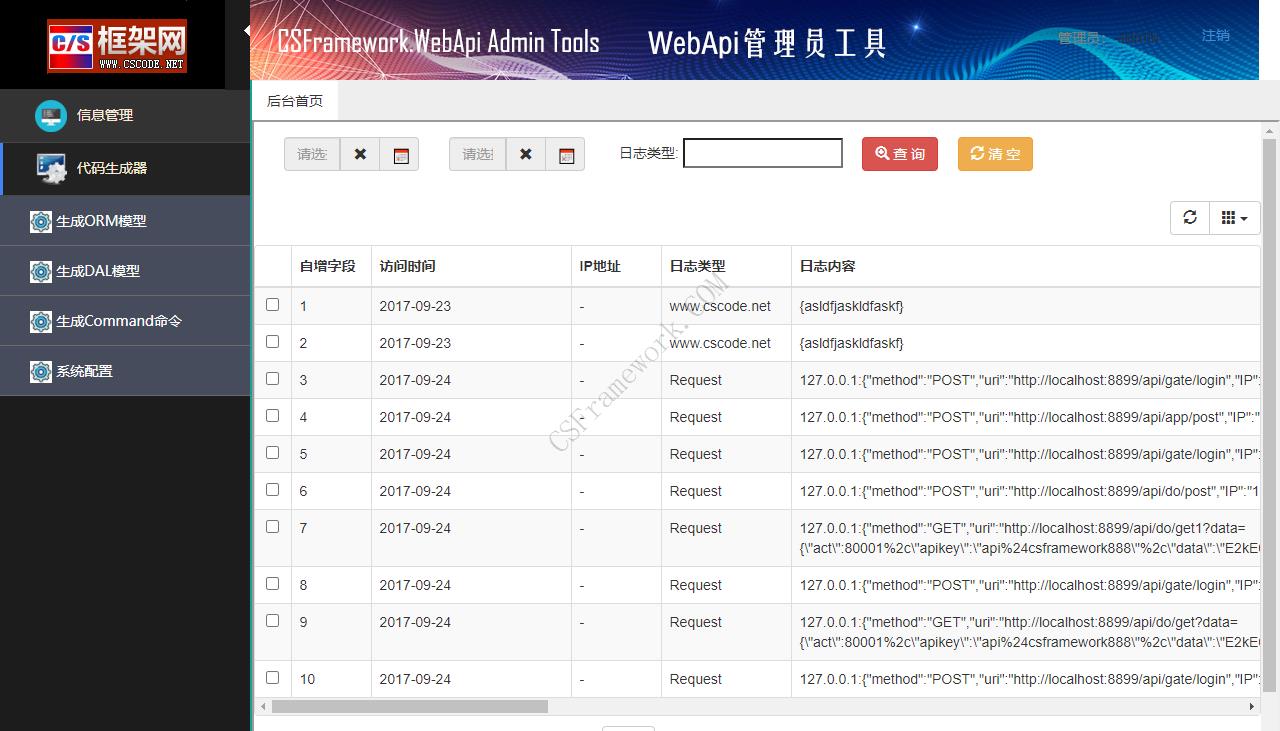Click the horizontal scrollbar under the table
This screenshot has height=731, width=1280.
(410, 706)
